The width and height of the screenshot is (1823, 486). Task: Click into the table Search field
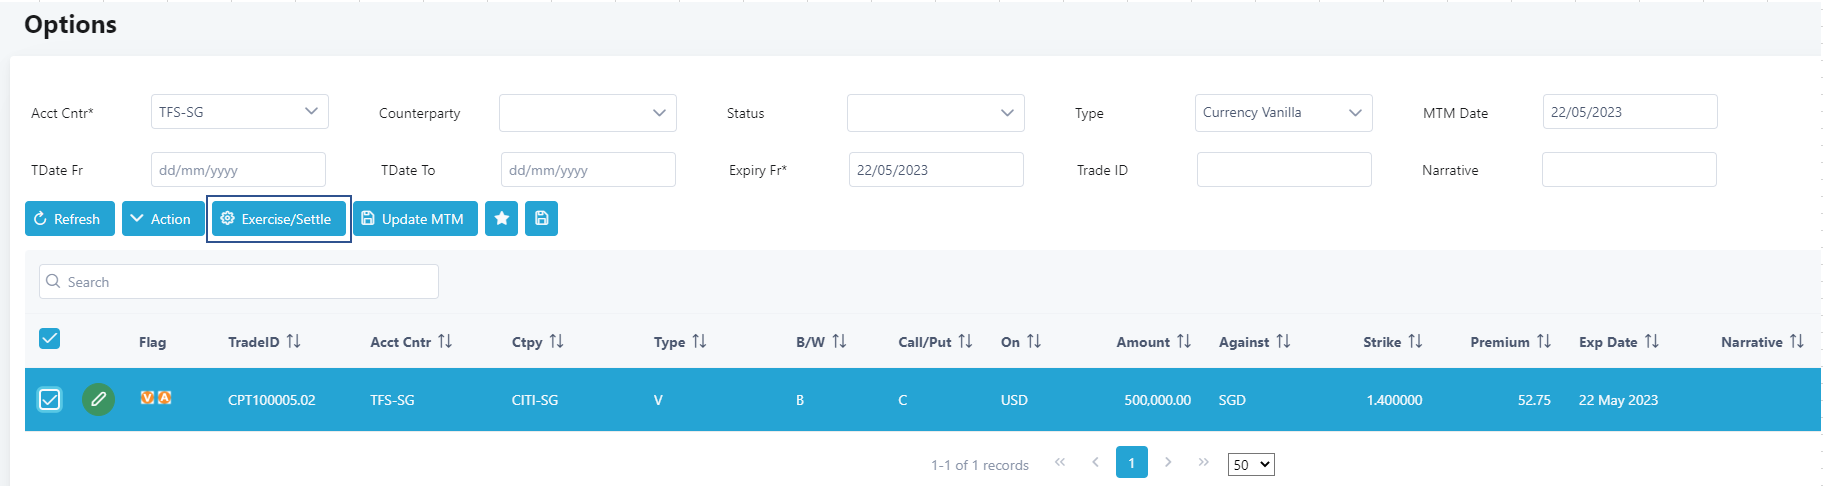[239, 282]
